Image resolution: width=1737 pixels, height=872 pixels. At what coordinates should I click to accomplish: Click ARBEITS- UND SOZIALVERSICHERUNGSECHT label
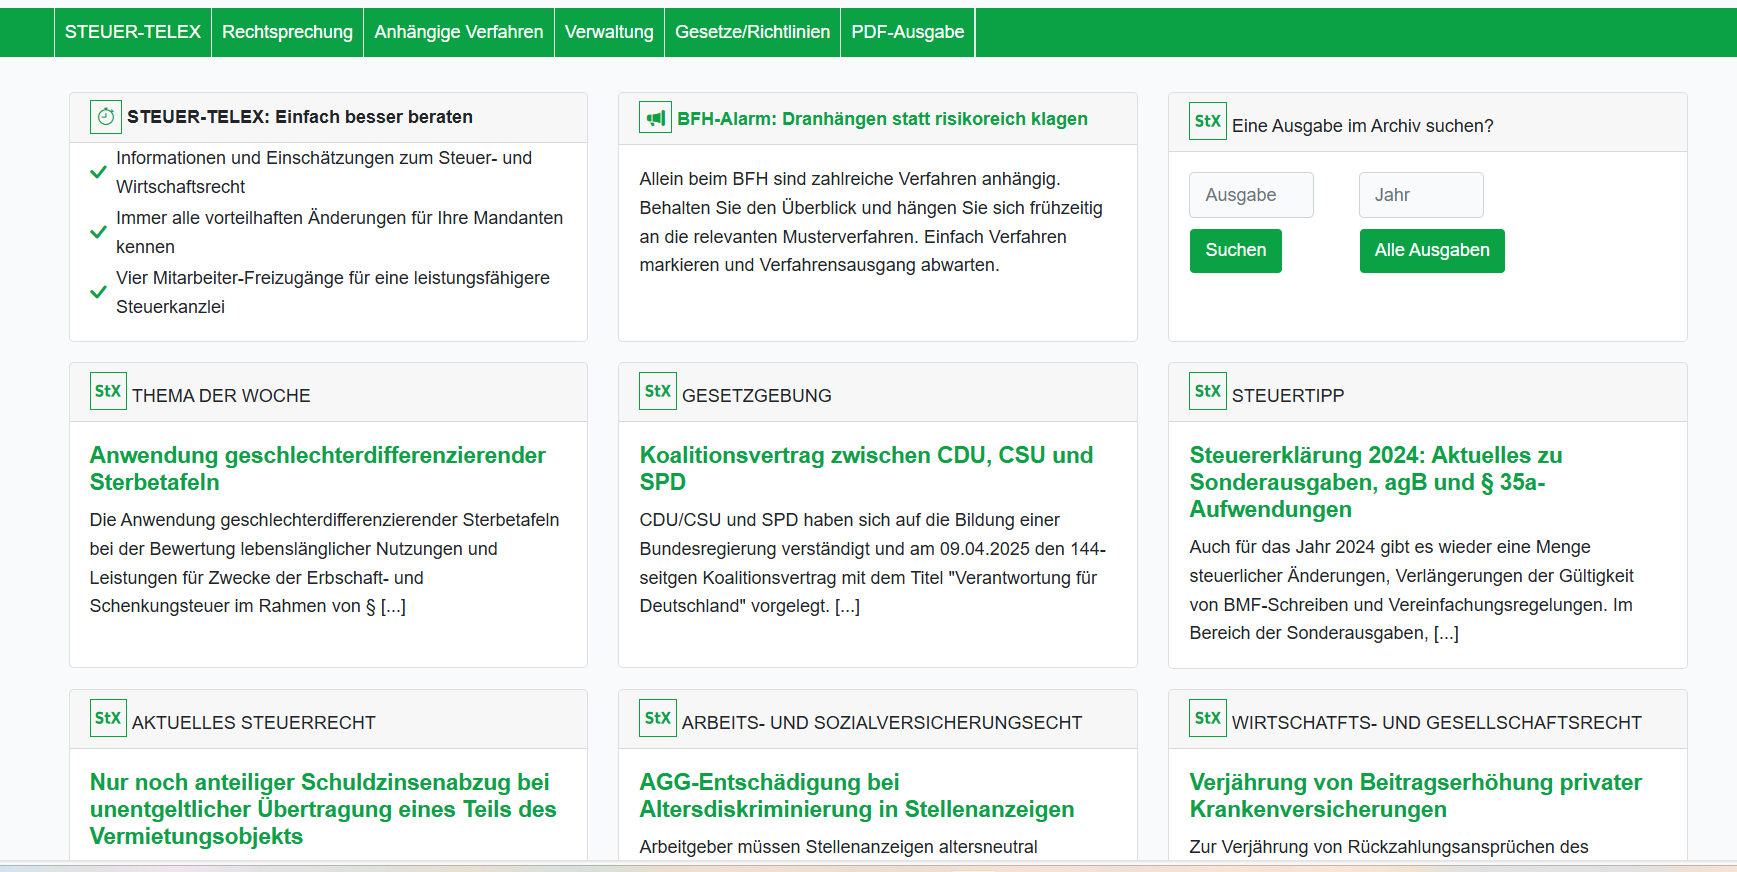[882, 723]
